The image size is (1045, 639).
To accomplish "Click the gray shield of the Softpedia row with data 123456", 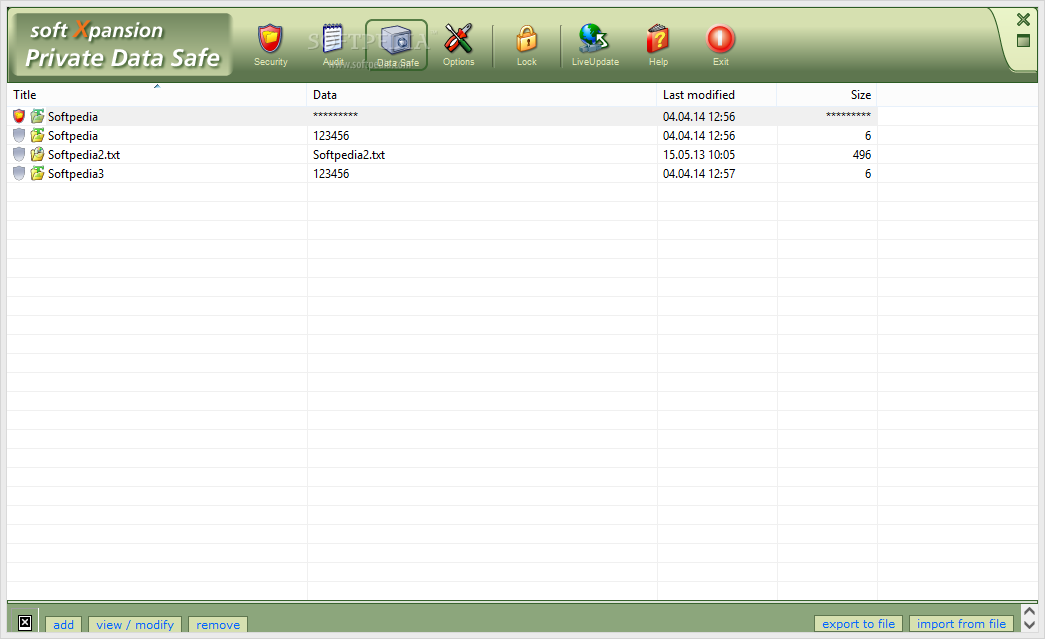I will tap(19, 135).
